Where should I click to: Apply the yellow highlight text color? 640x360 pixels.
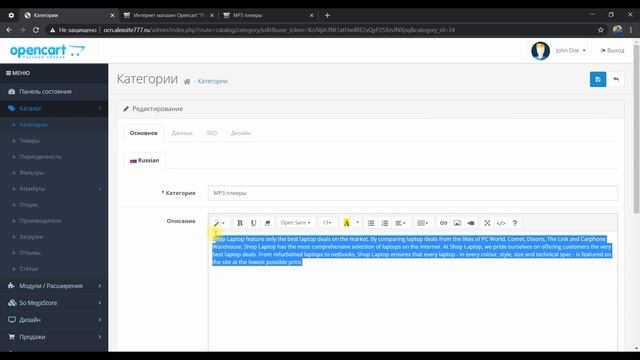click(347, 223)
